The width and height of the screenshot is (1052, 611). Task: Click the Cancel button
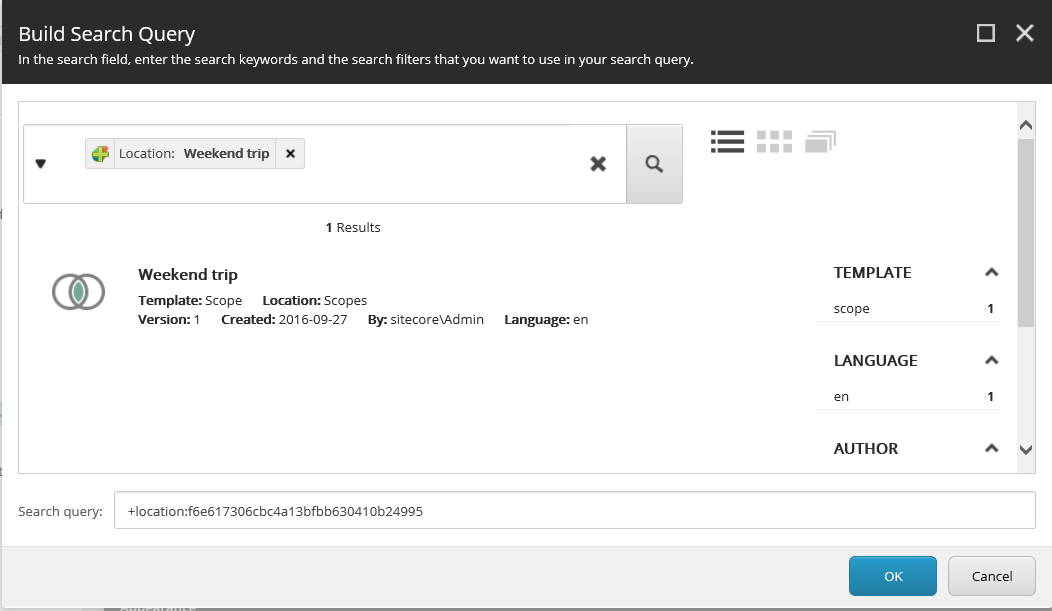[x=991, y=576]
